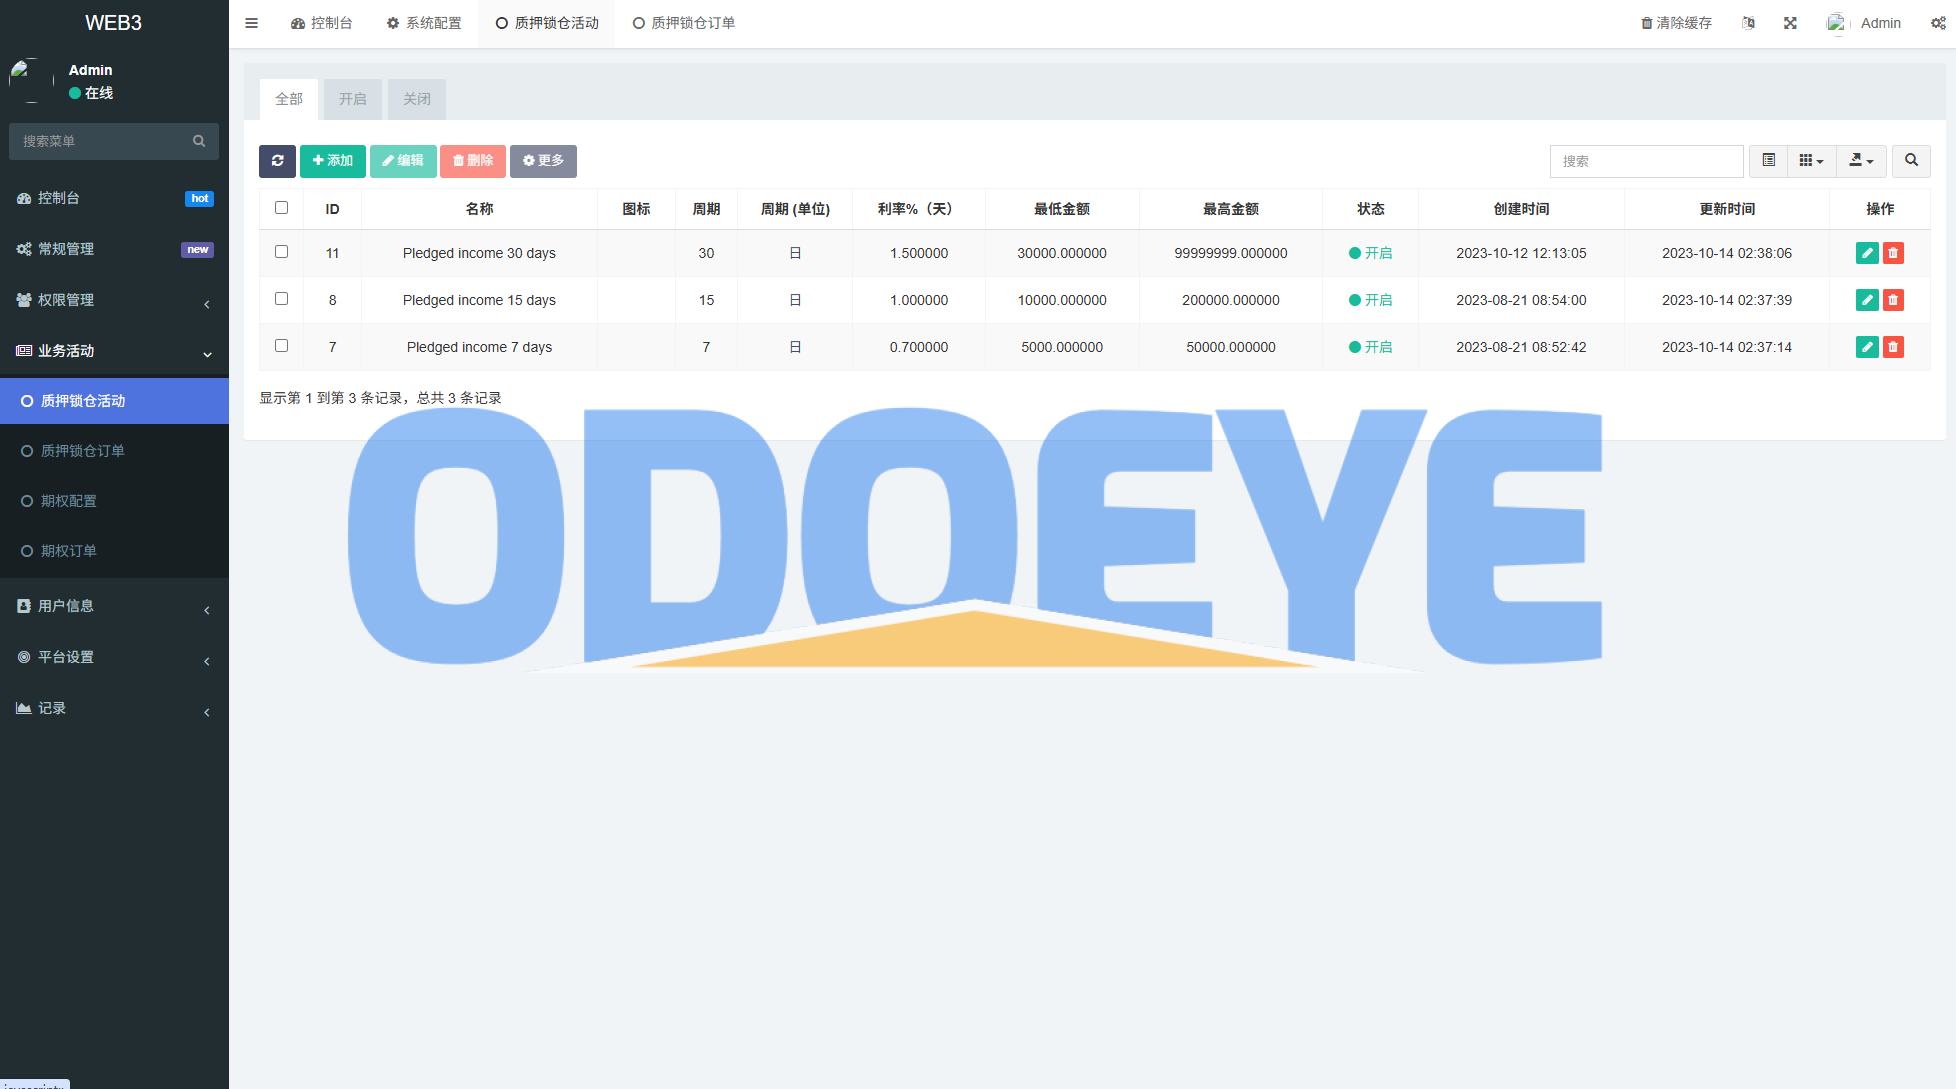
Task: Open the column visibility dropdown
Action: 1811,161
